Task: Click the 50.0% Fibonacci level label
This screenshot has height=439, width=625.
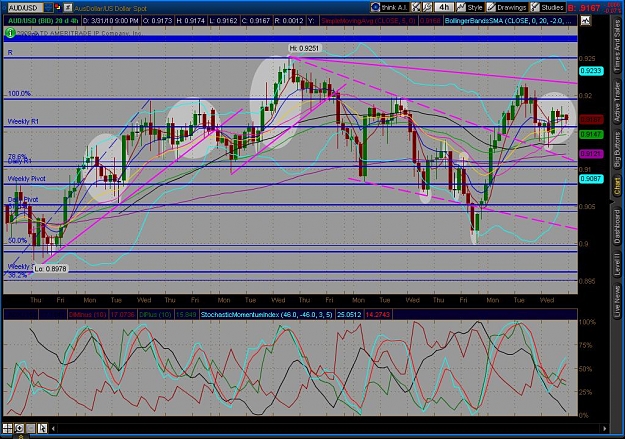Action: (18, 240)
